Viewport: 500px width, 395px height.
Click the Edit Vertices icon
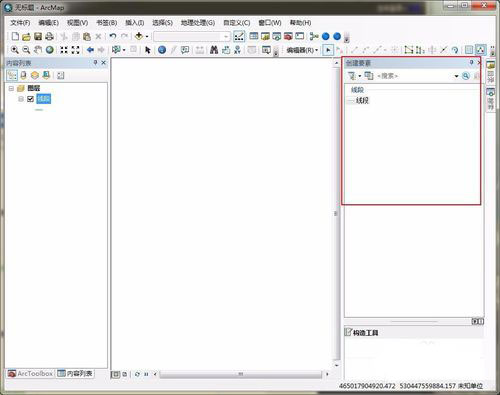pyautogui.click(x=409, y=50)
